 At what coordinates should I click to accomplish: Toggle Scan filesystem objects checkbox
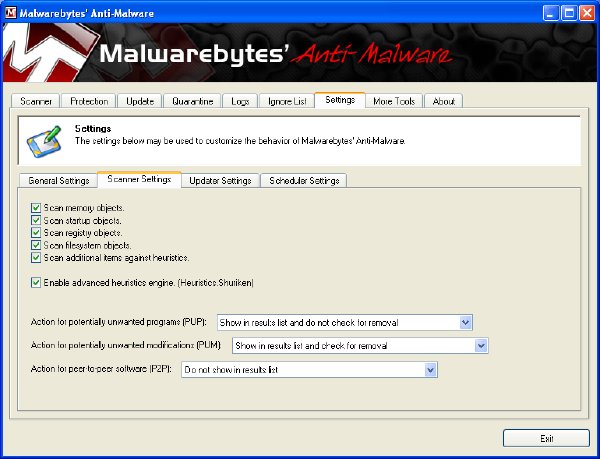click(x=36, y=245)
